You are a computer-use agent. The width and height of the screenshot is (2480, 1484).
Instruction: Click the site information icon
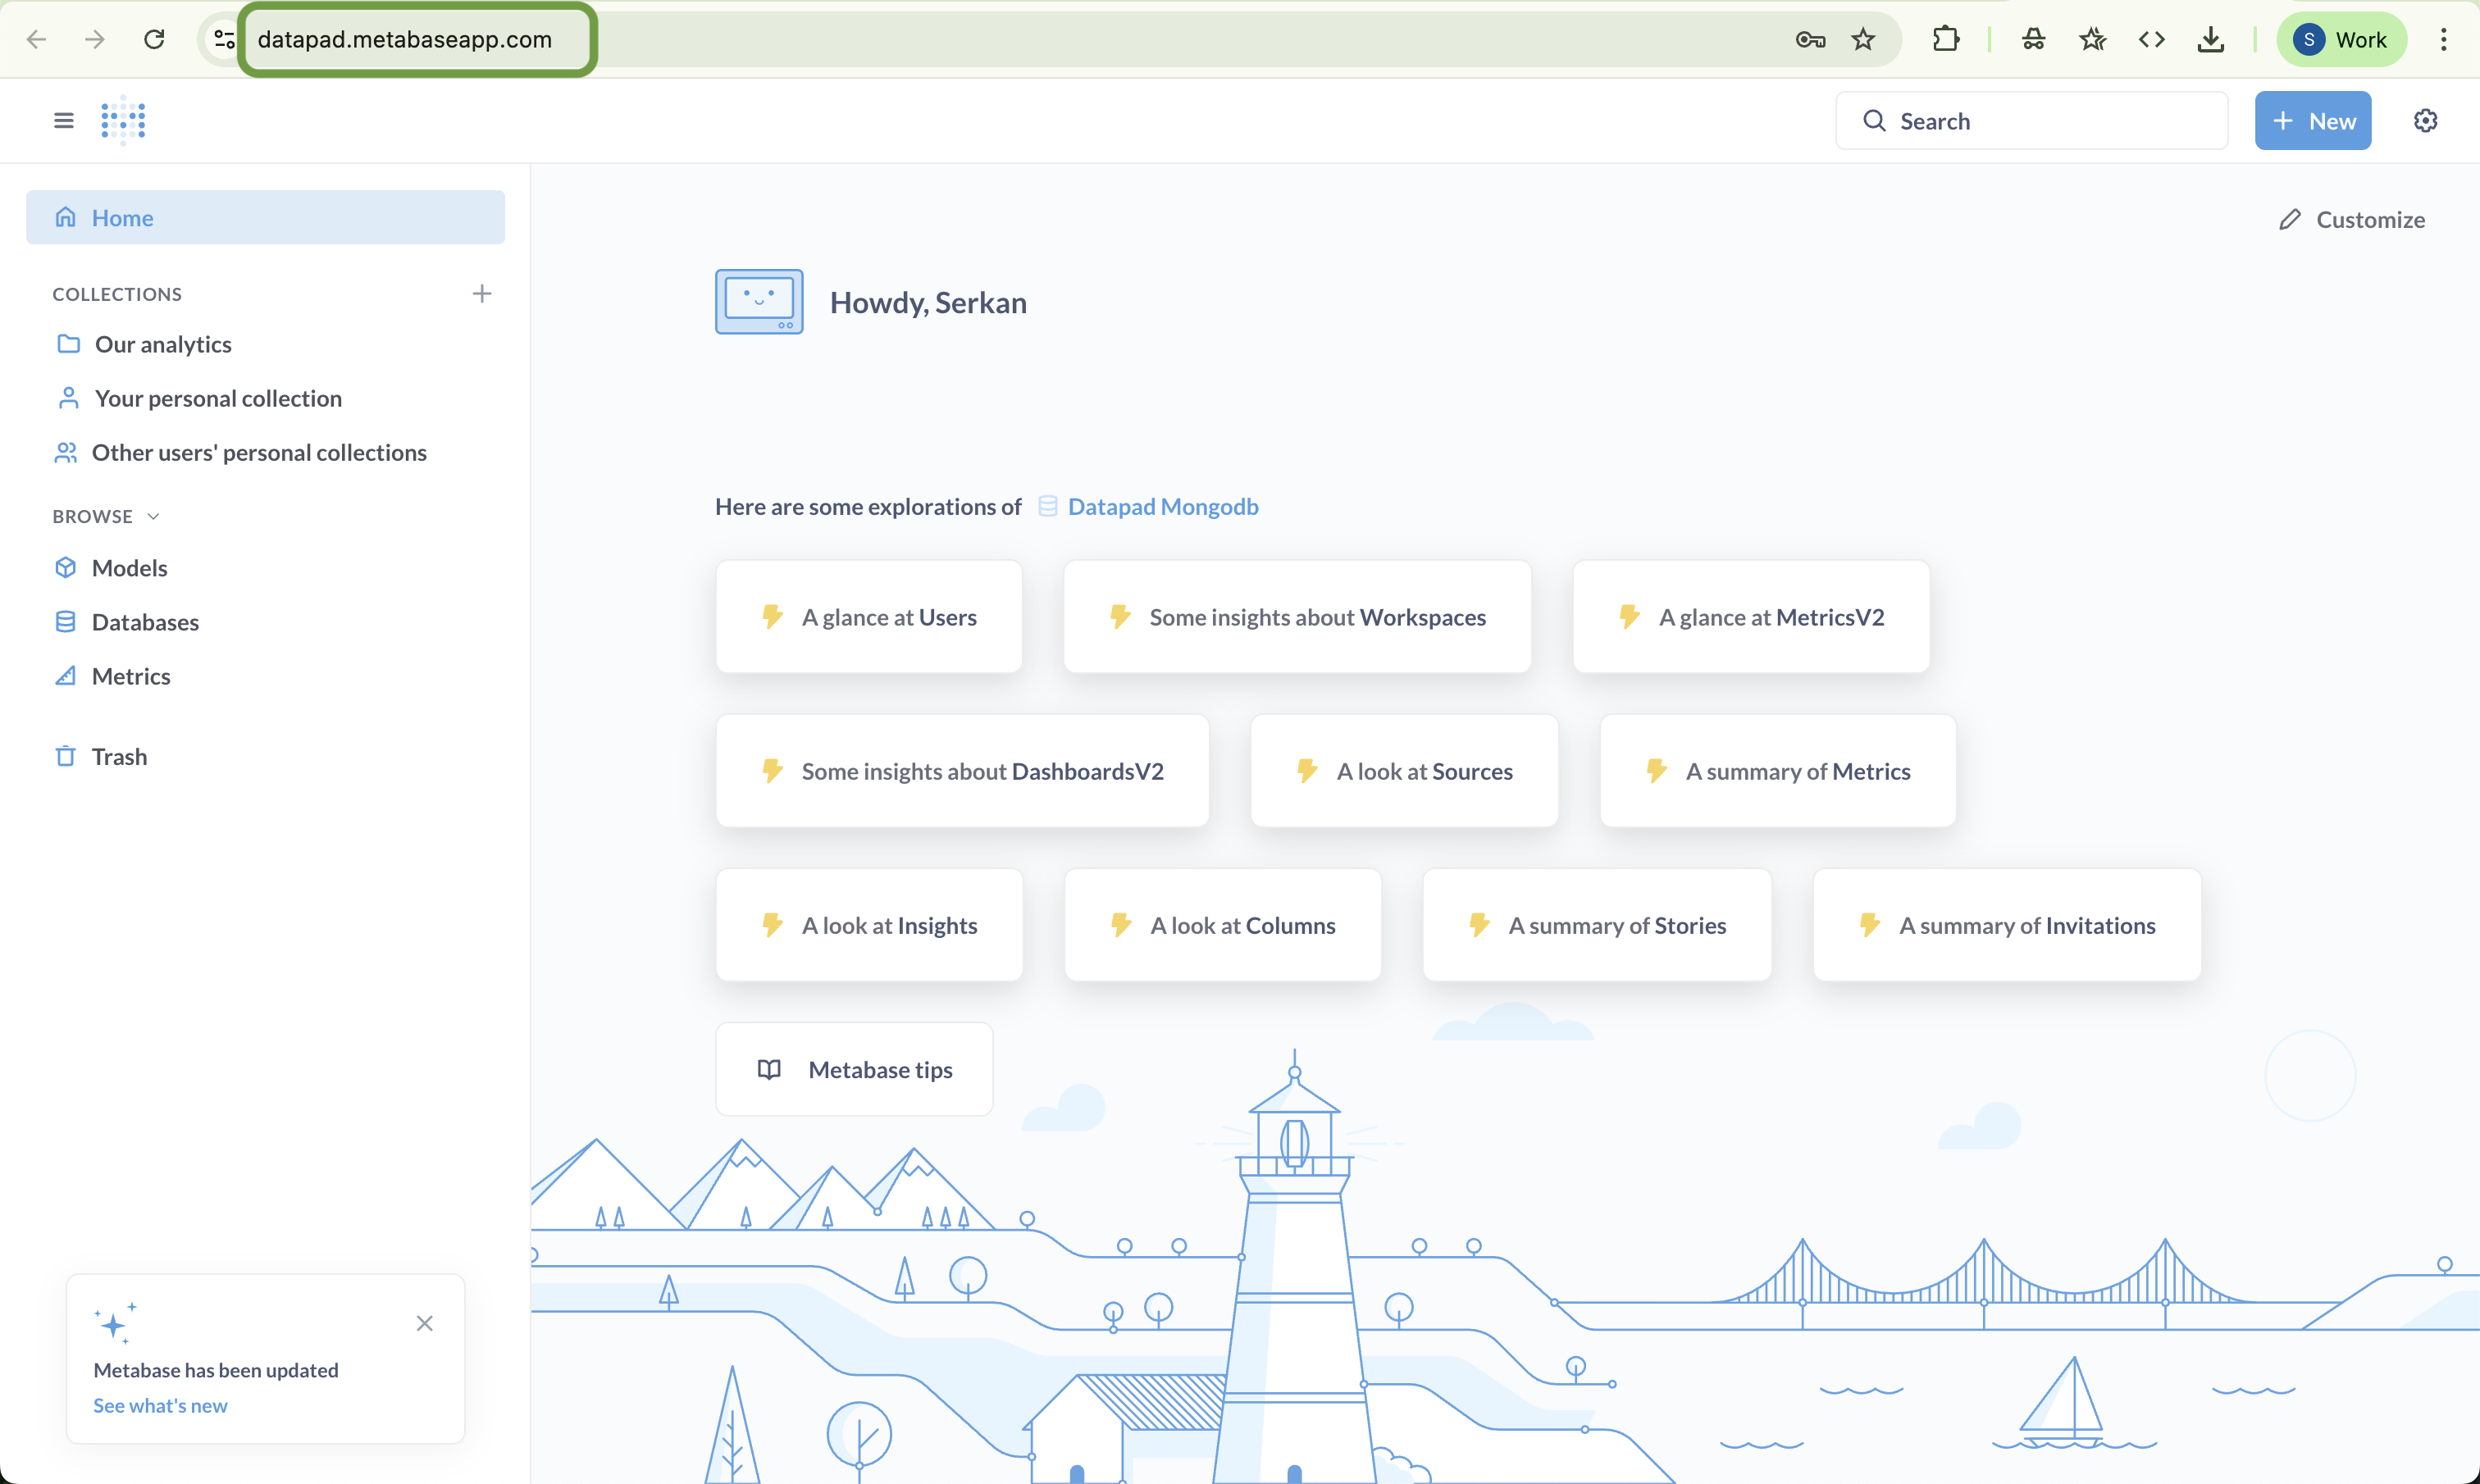(x=224, y=40)
